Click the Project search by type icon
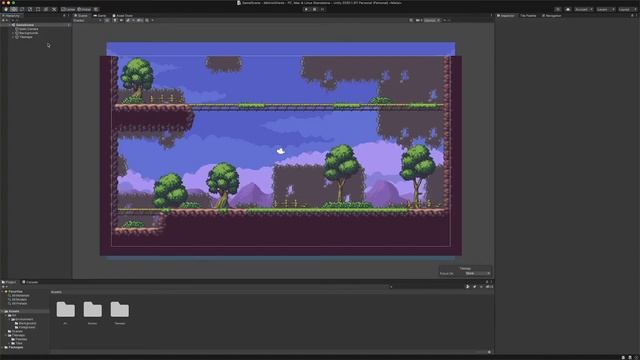Image resolution: width=640 pixels, height=360 pixels. click(x=468, y=287)
